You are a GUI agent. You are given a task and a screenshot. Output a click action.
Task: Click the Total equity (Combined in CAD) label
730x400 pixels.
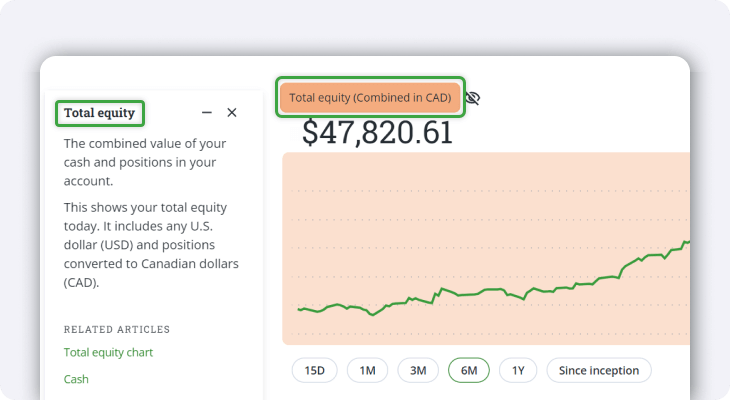[369, 98]
